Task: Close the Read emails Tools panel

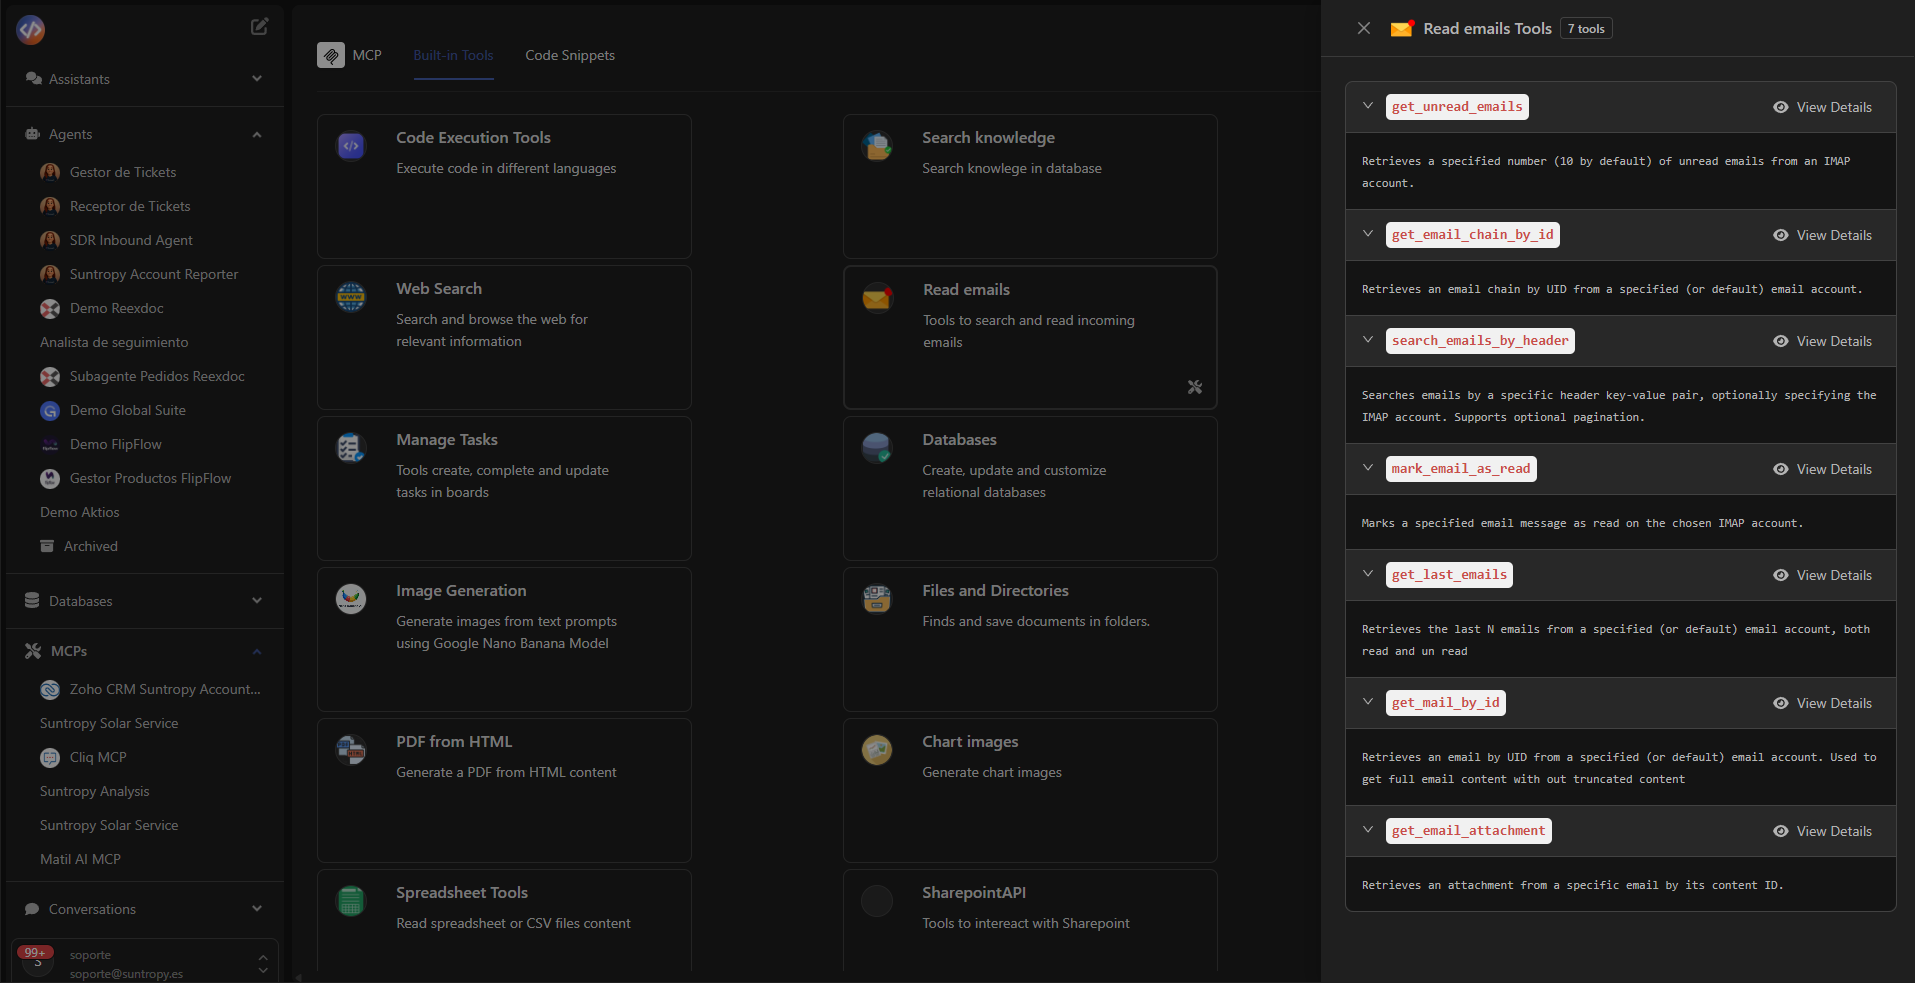Action: [x=1364, y=28]
